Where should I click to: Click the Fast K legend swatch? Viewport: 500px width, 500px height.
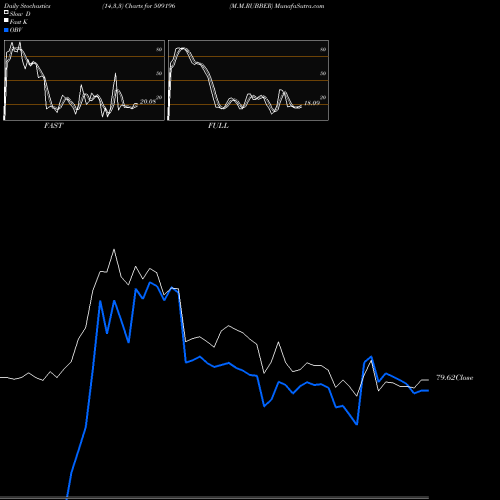tap(6, 20)
